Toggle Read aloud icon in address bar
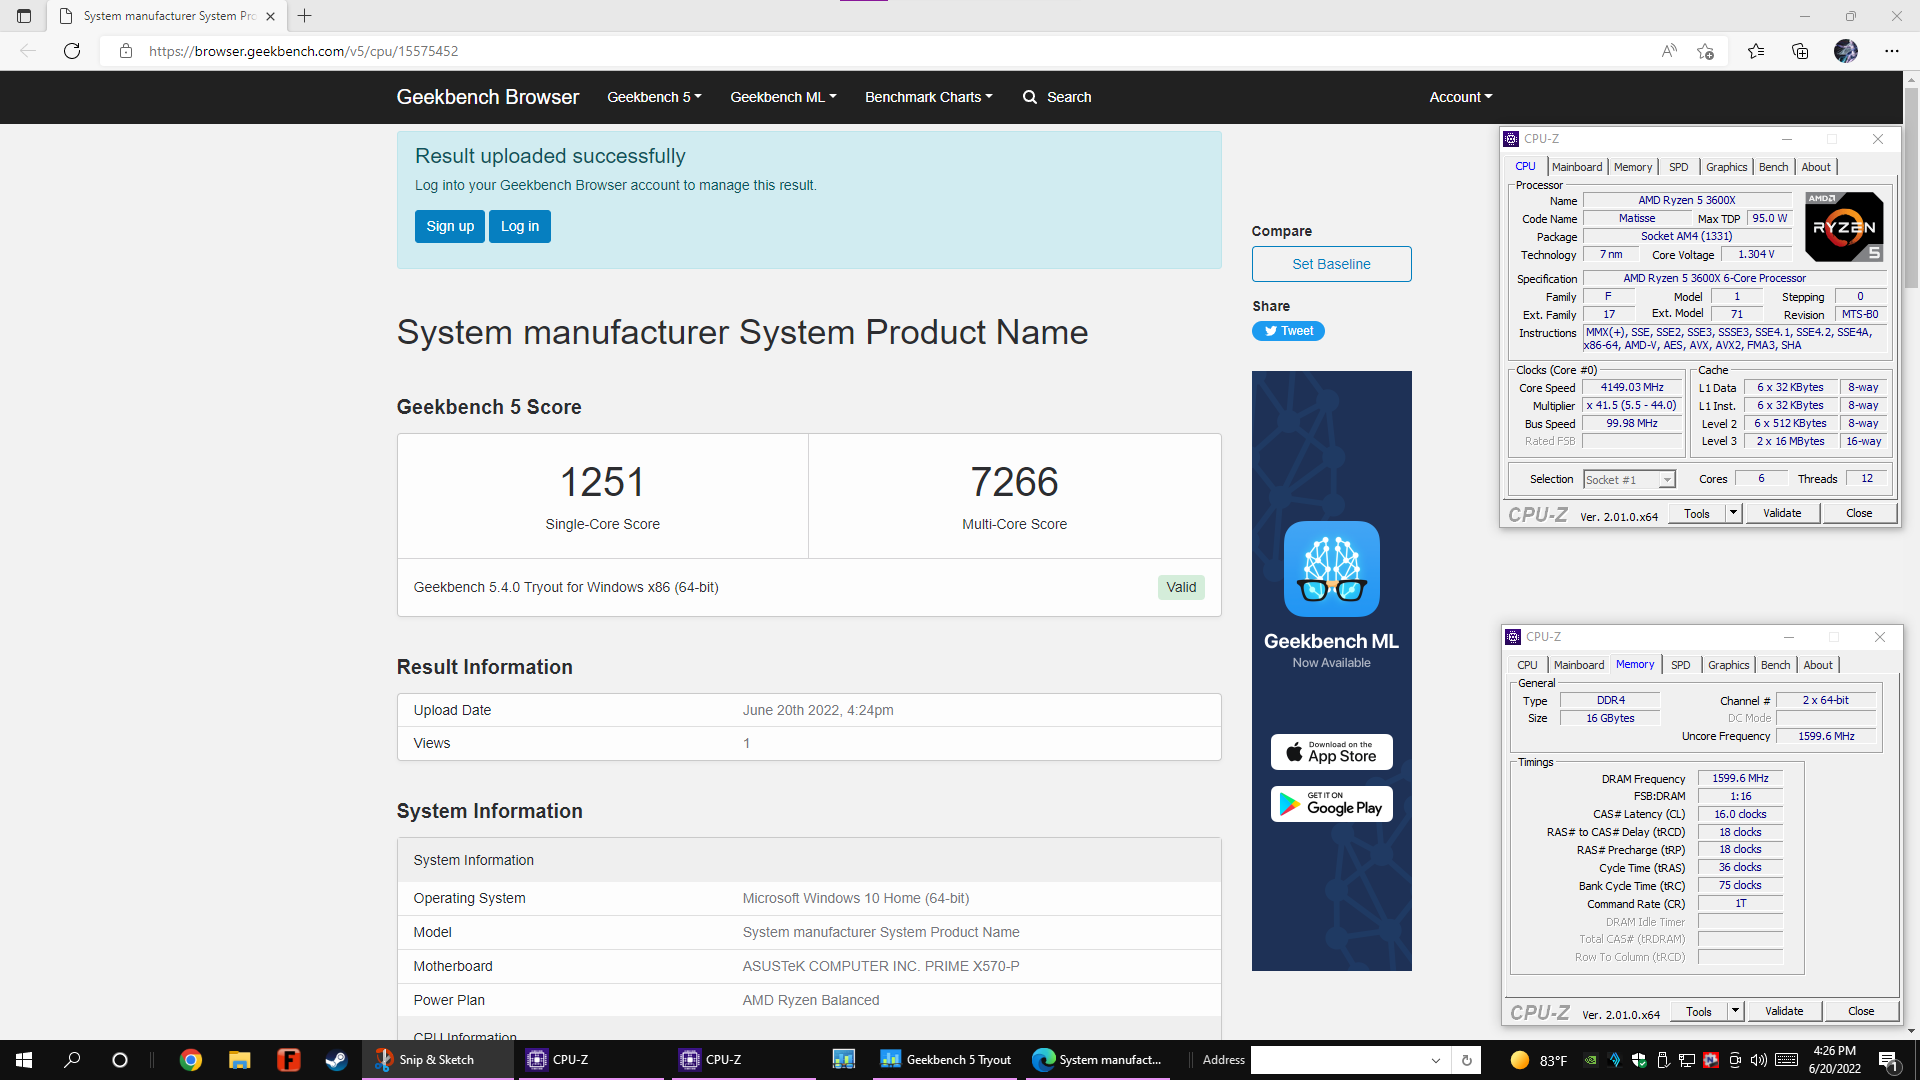Image resolution: width=1920 pixels, height=1080 pixels. coord(1669,51)
